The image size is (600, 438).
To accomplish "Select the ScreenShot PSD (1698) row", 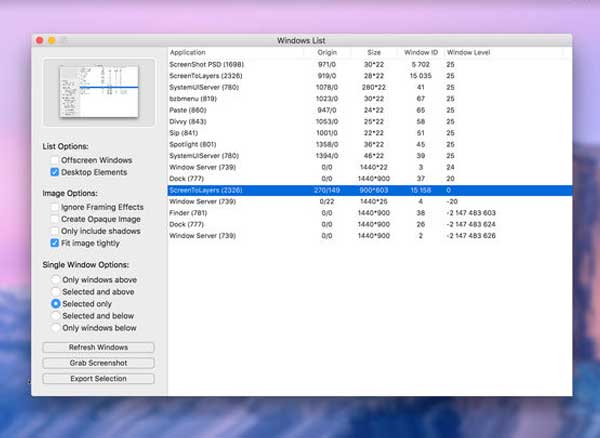I will 370,64.
